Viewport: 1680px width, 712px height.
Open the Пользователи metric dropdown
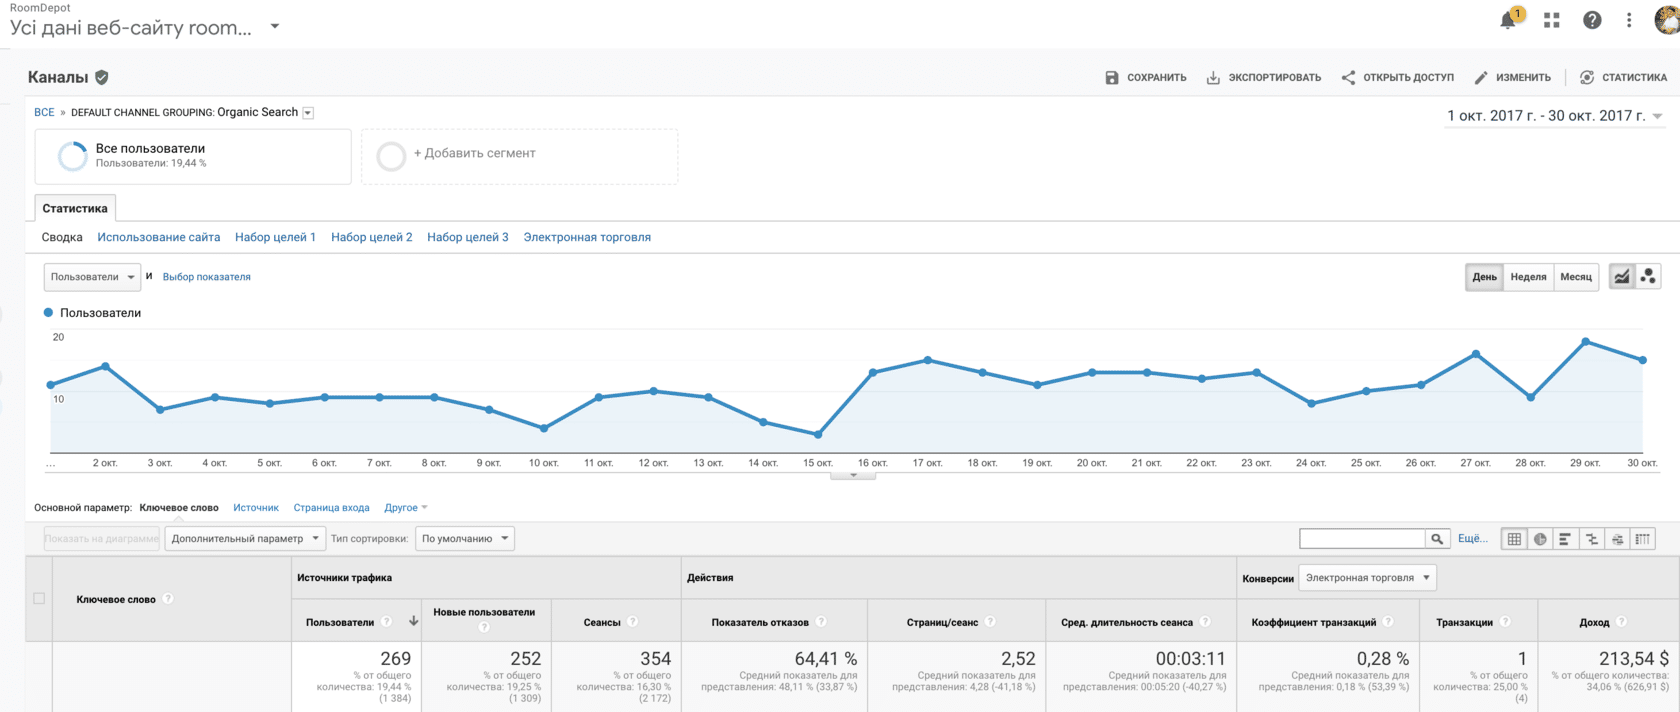pyautogui.click(x=92, y=277)
